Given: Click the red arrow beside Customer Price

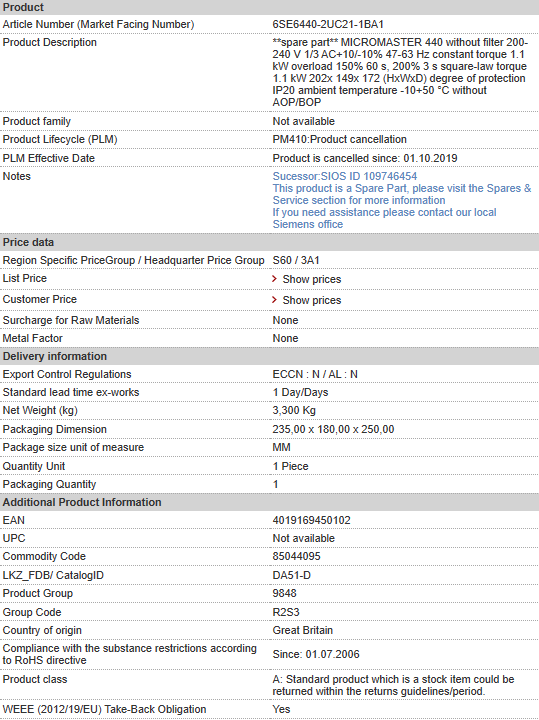Looking at the screenshot, I should [x=274, y=300].
